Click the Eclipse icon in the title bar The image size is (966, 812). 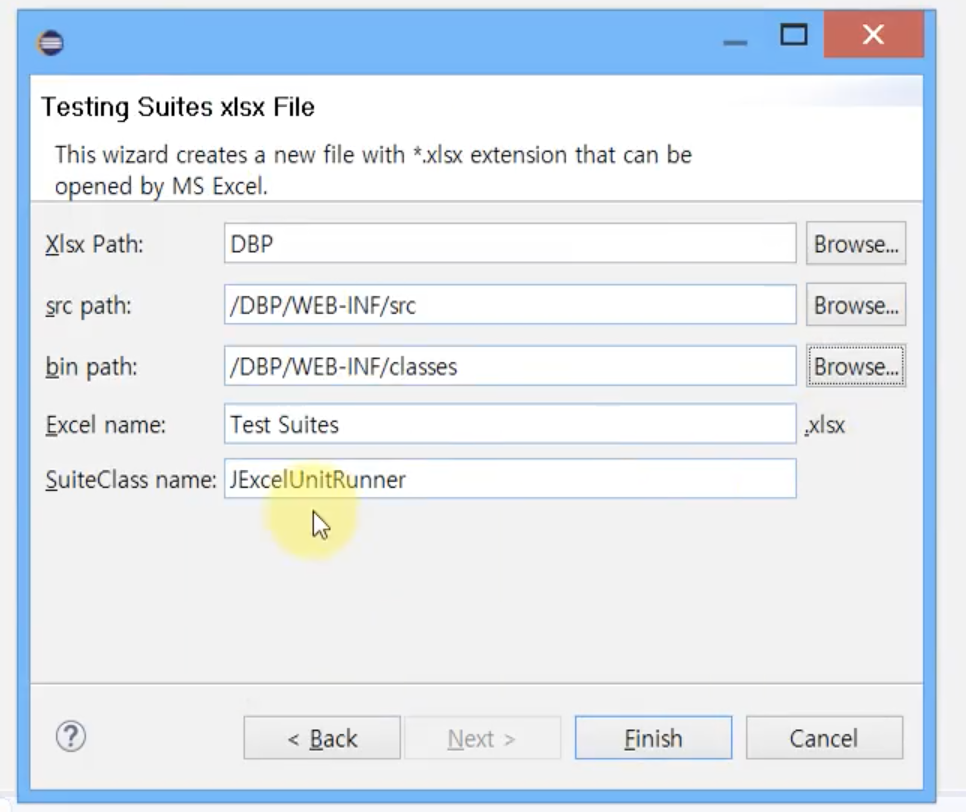[49, 42]
